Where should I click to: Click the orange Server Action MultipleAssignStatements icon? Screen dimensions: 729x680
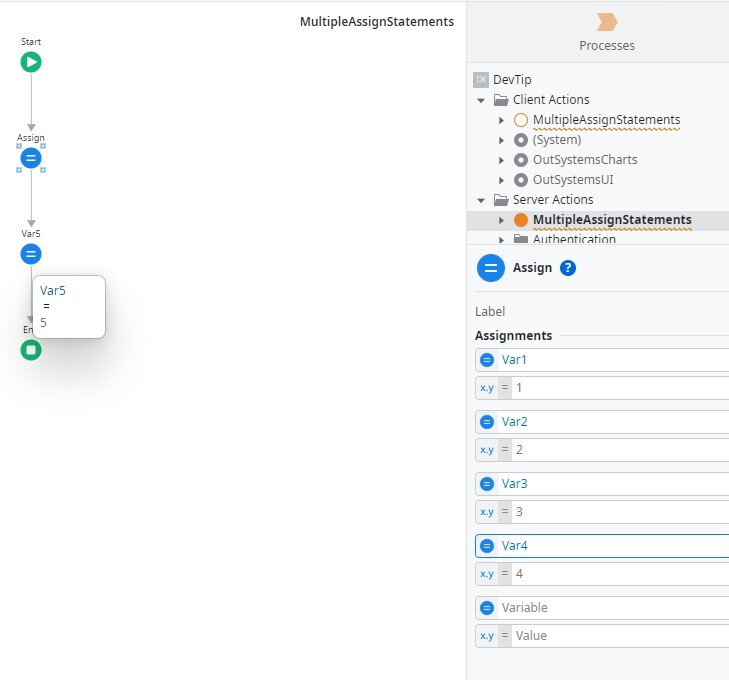tap(521, 220)
